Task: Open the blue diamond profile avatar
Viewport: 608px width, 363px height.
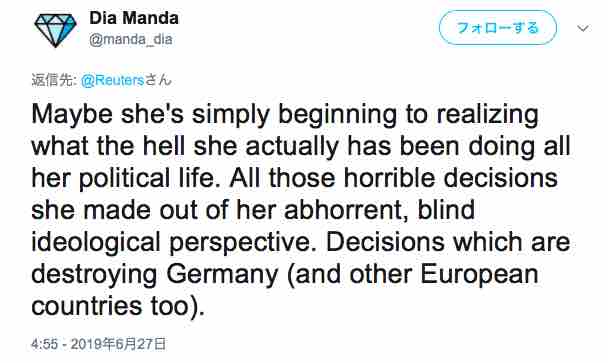Action: click(55, 30)
